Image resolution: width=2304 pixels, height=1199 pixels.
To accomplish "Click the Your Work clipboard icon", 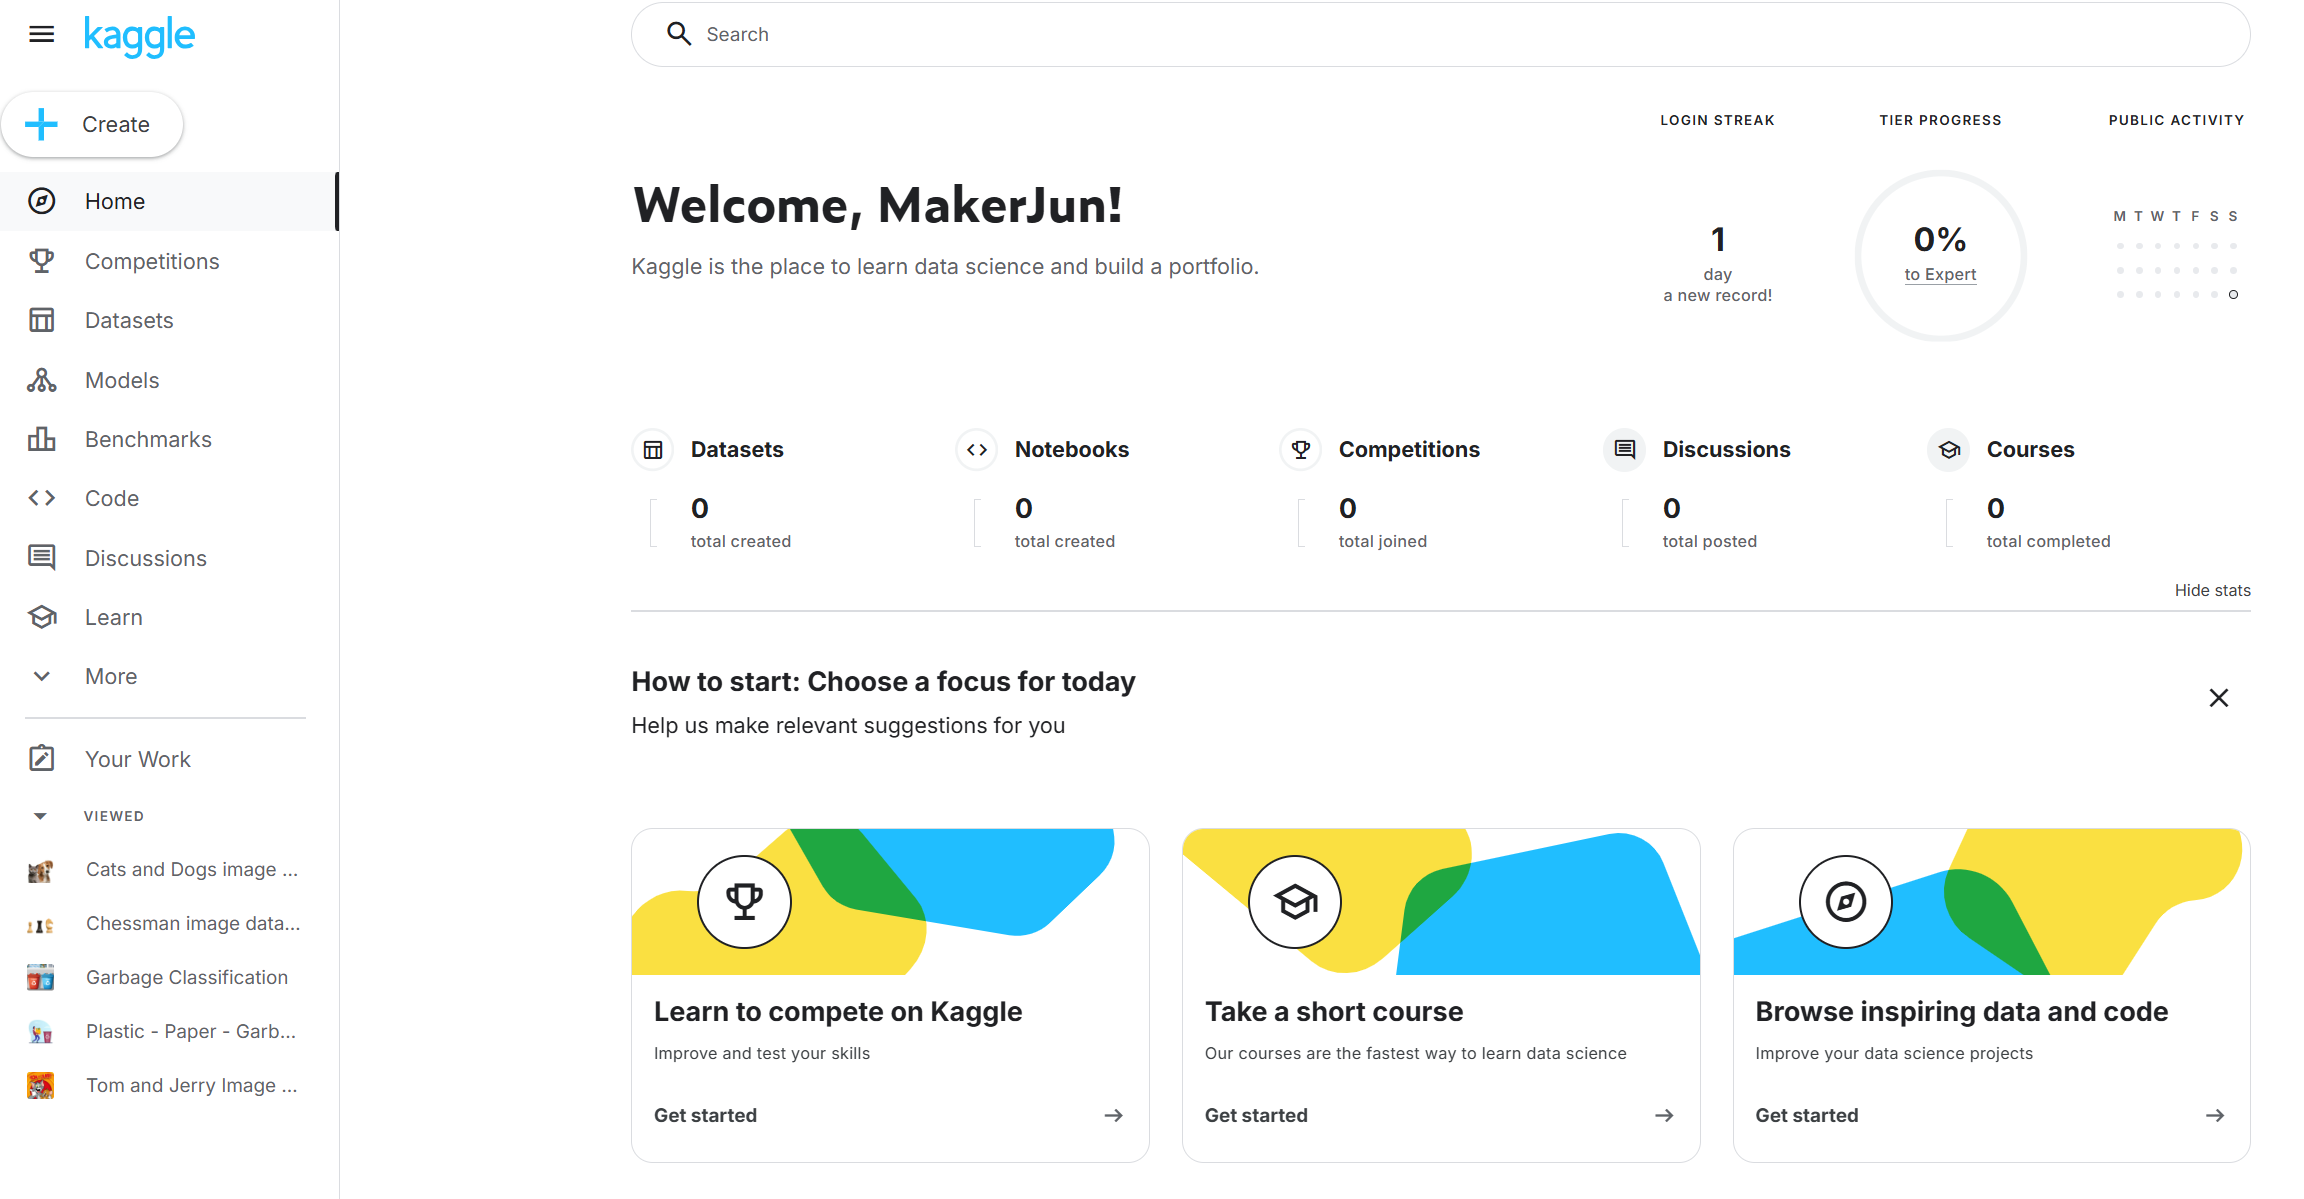I will 41,759.
